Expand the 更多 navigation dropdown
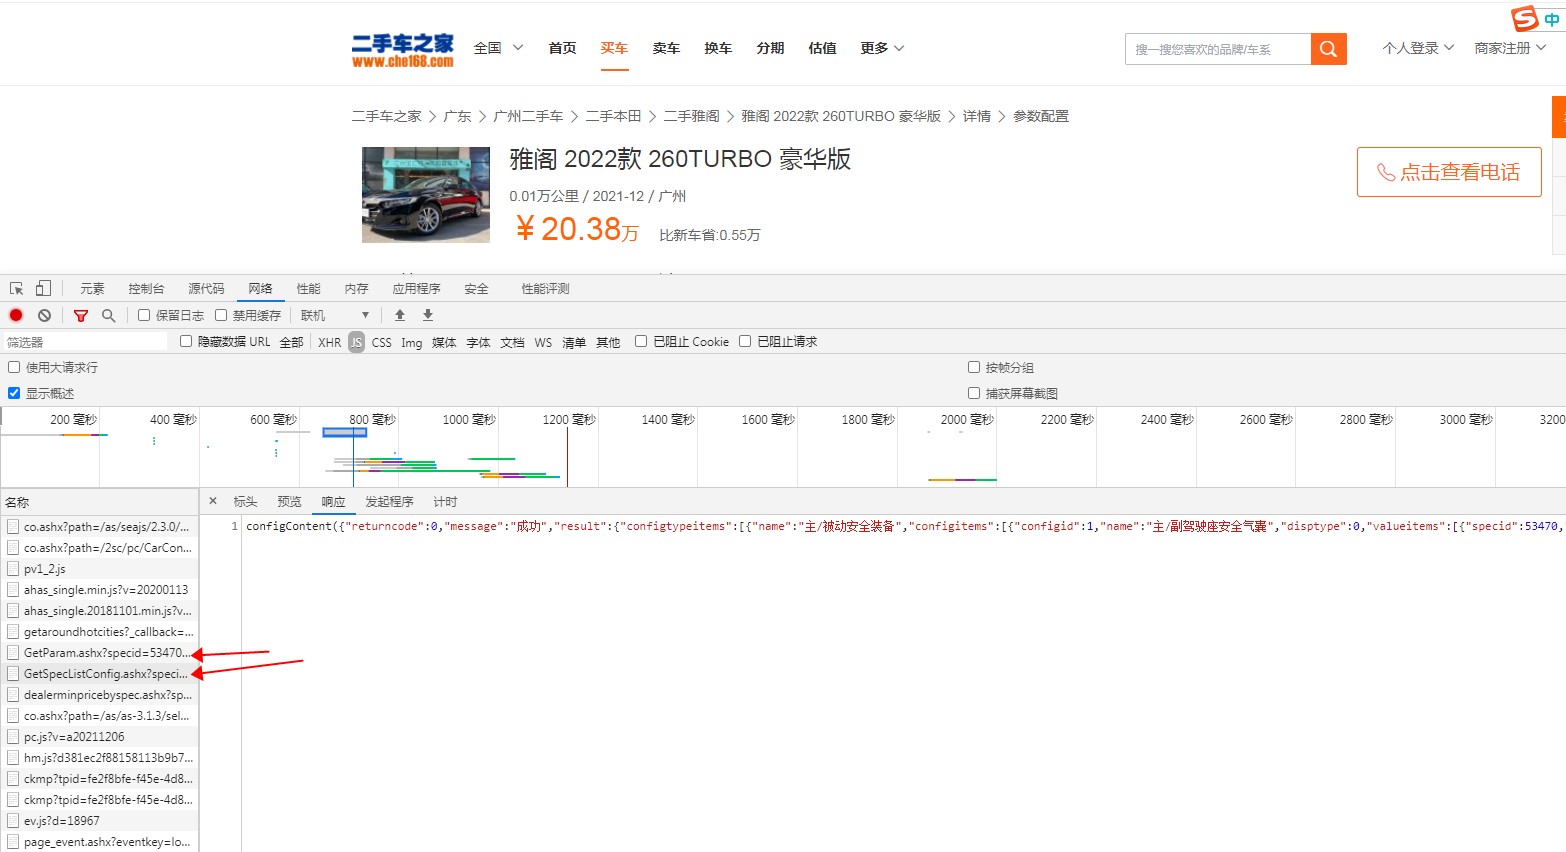The height and width of the screenshot is (852, 1566). click(x=879, y=47)
